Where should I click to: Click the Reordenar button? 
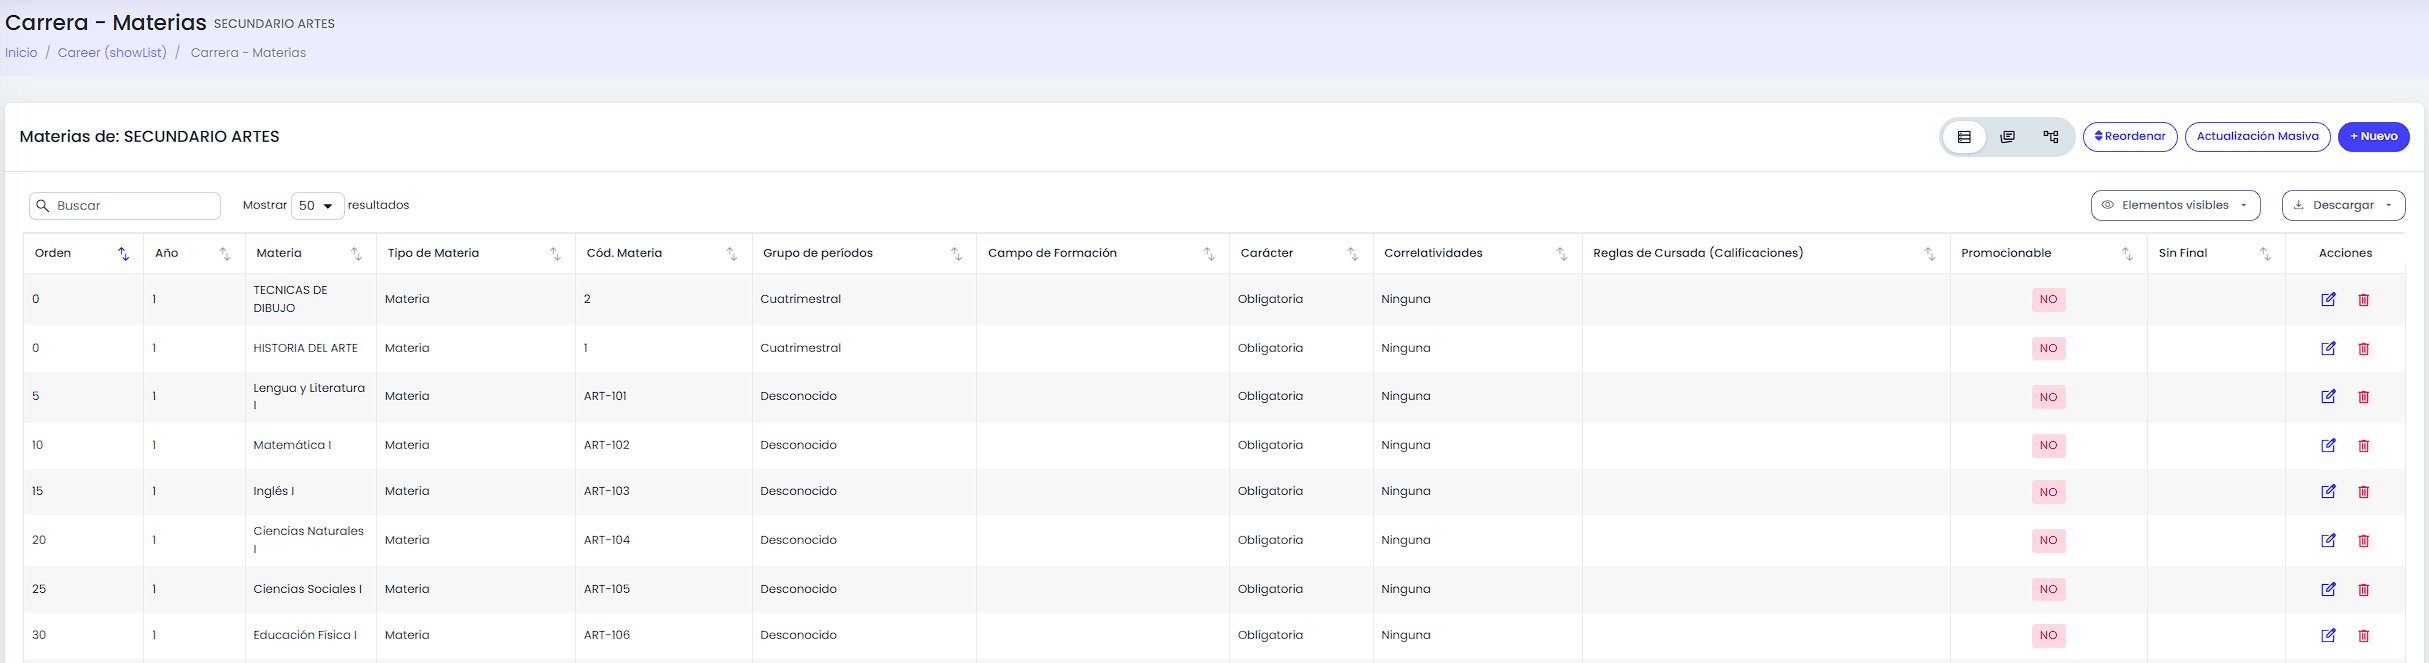[2130, 137]
